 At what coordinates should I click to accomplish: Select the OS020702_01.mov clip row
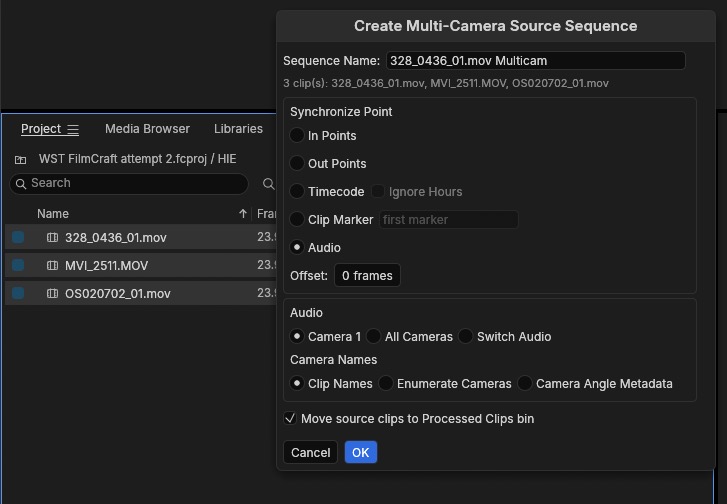(141, 293)
